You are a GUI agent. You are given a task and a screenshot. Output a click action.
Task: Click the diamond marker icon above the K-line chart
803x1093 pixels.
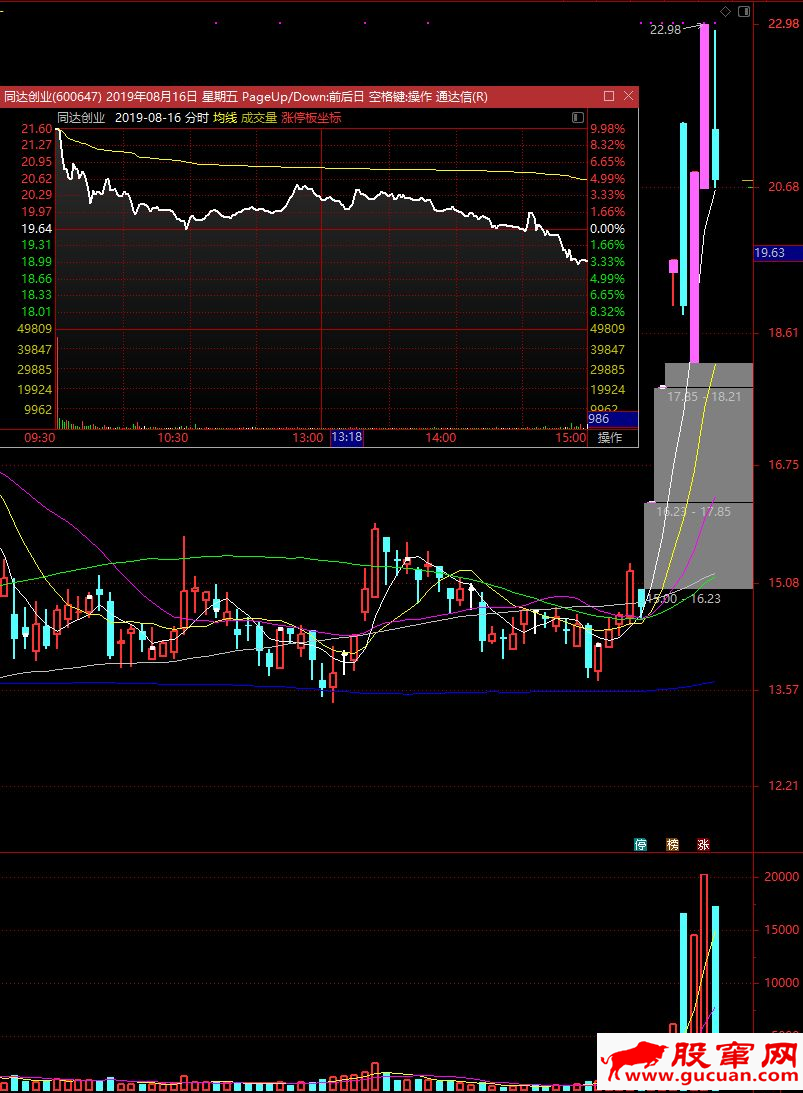coord(726,11)
